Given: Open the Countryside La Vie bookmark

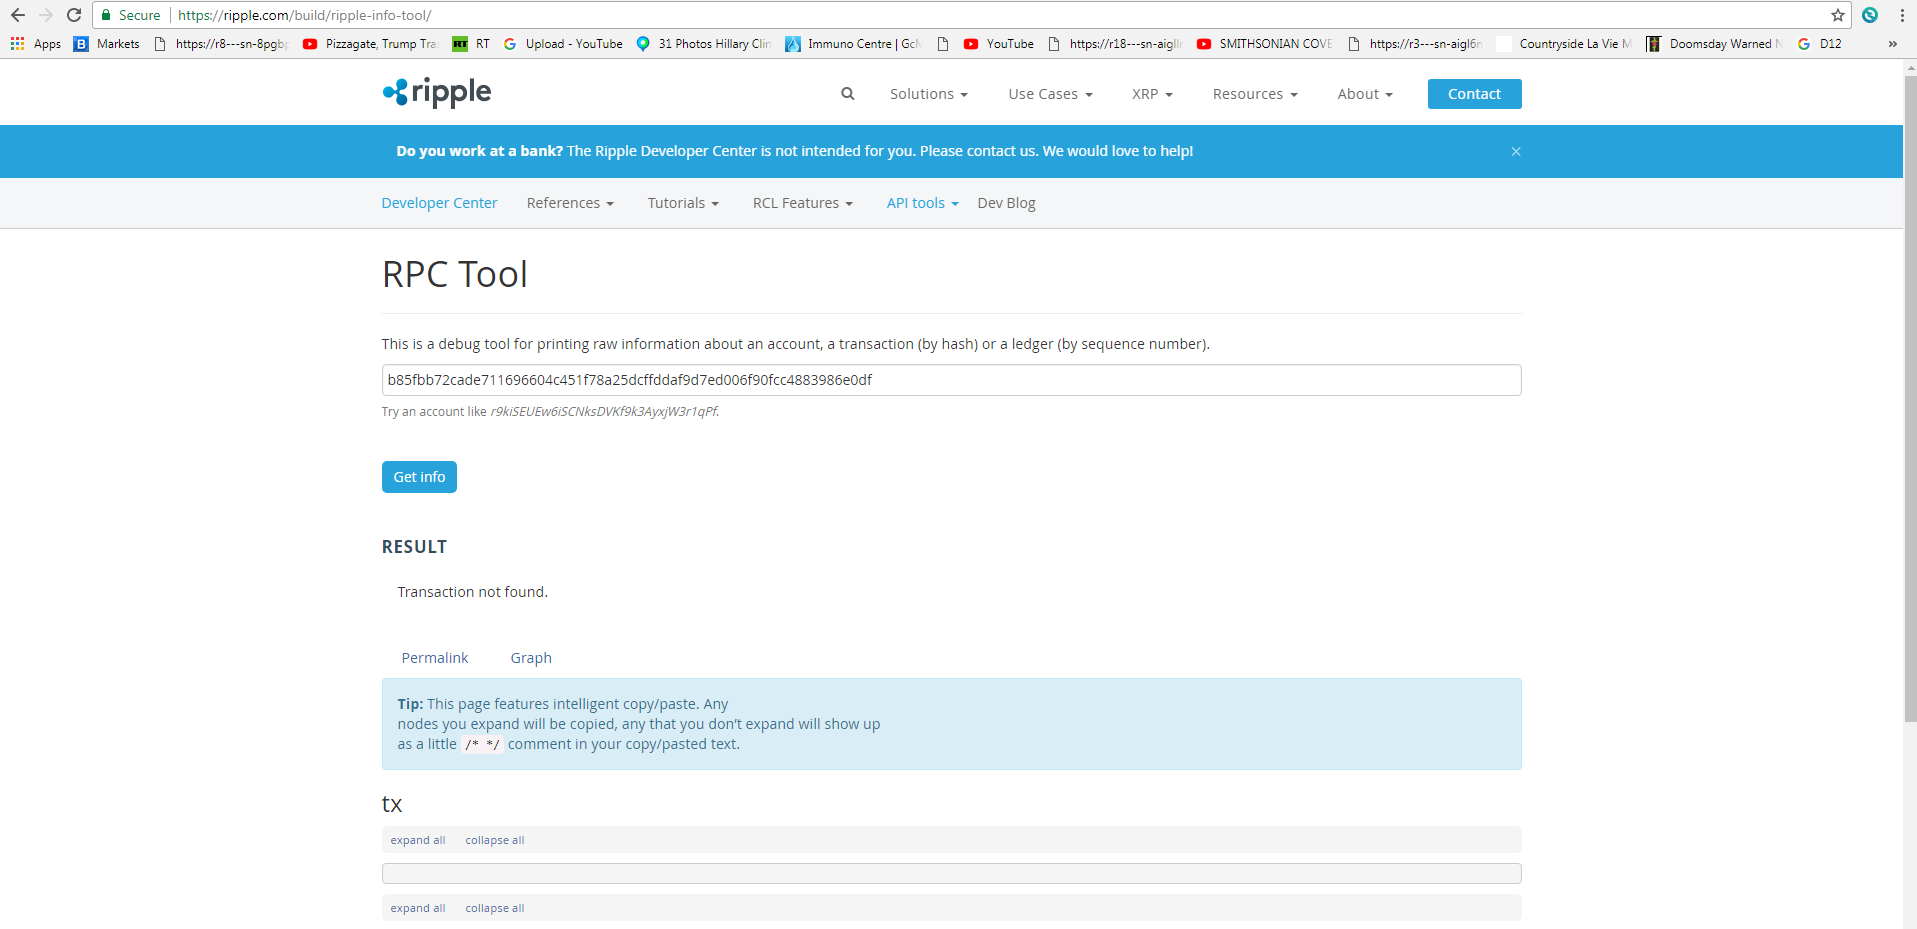Looking at the screenshot, I should pos(1564,44).
